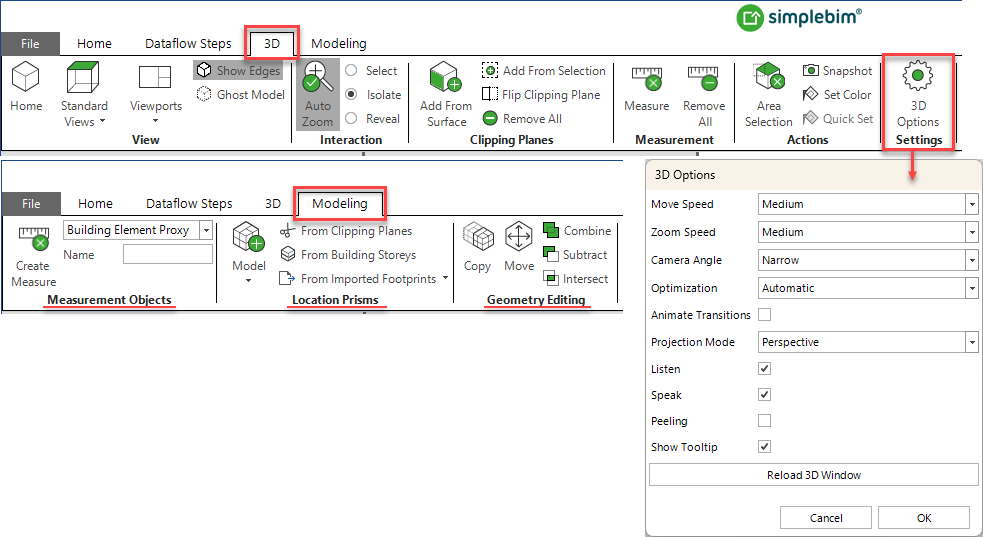Toggle Show Edges in View group
Image resolution: width=983 pixels, height=537 pixels.
[238, 71]
